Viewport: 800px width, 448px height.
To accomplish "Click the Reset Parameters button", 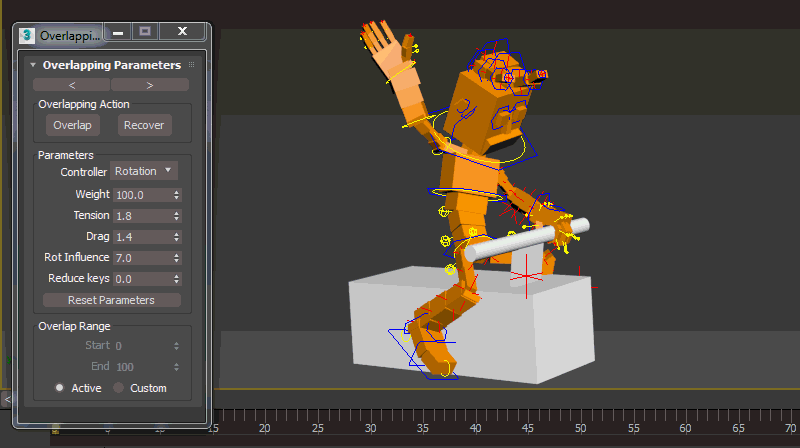I will [x=111, y=300].
